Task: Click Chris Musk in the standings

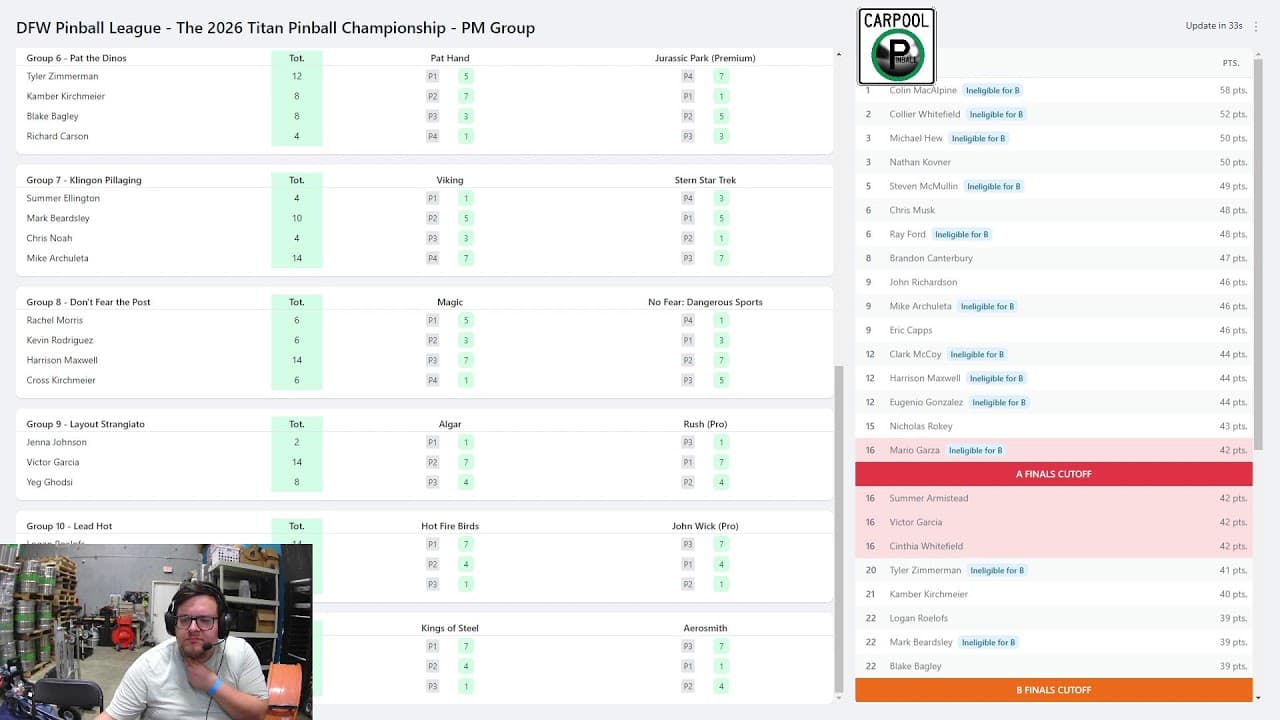Action: 912,210
